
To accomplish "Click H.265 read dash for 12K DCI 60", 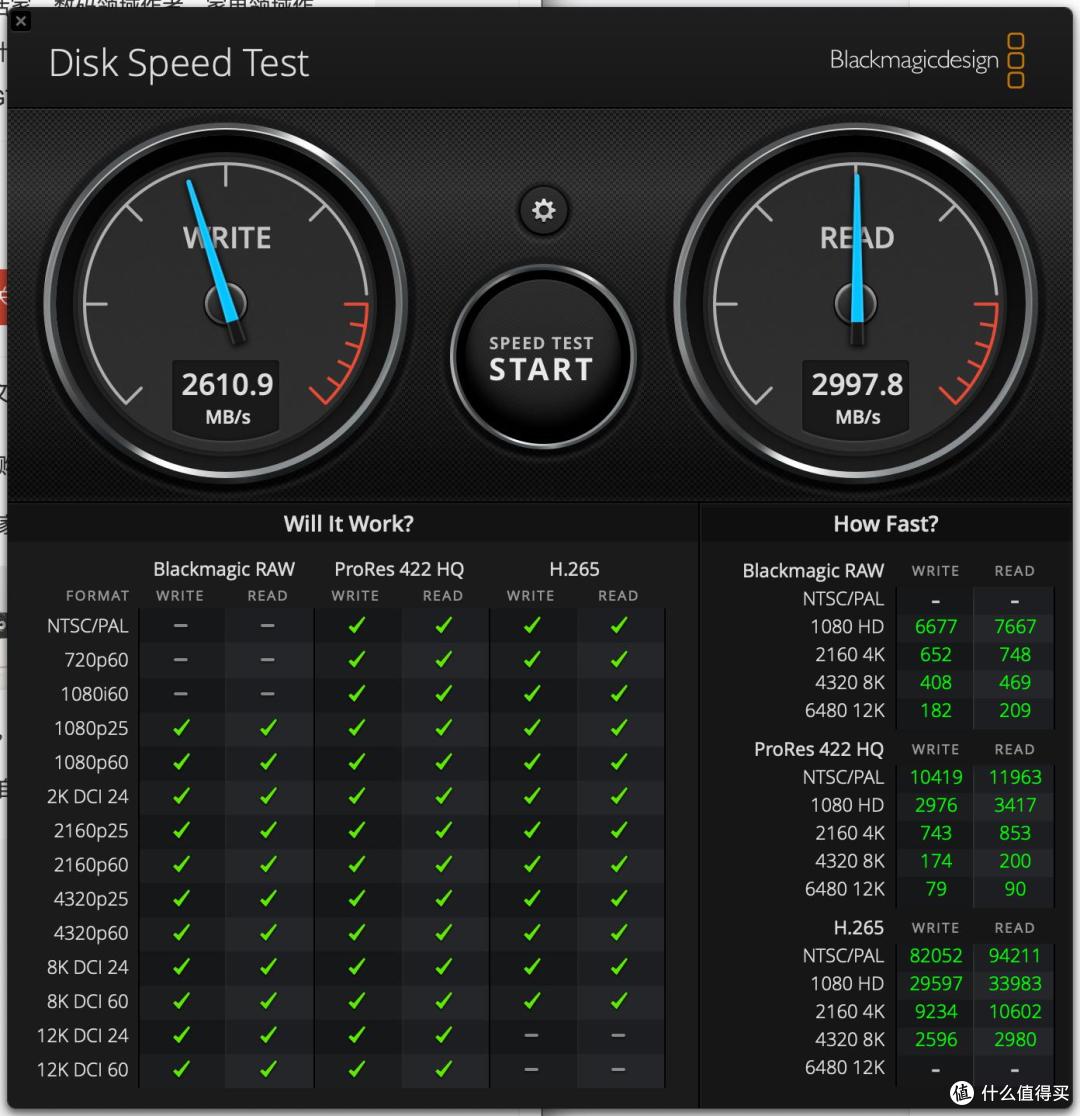I will point(619,1070).
